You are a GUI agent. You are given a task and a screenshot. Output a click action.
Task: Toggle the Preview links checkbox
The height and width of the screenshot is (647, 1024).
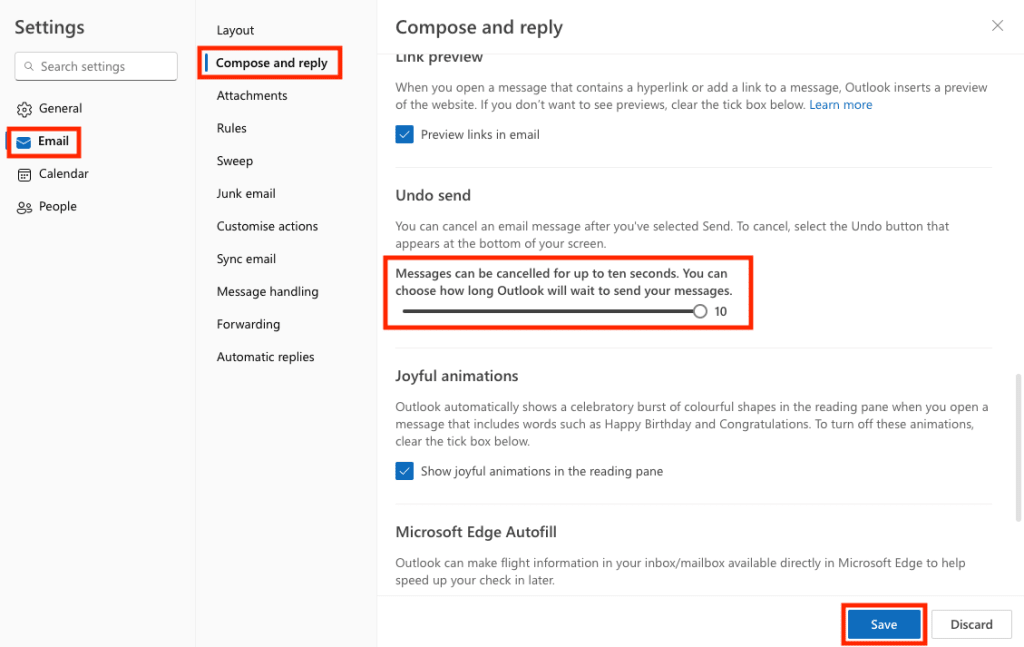404,133
